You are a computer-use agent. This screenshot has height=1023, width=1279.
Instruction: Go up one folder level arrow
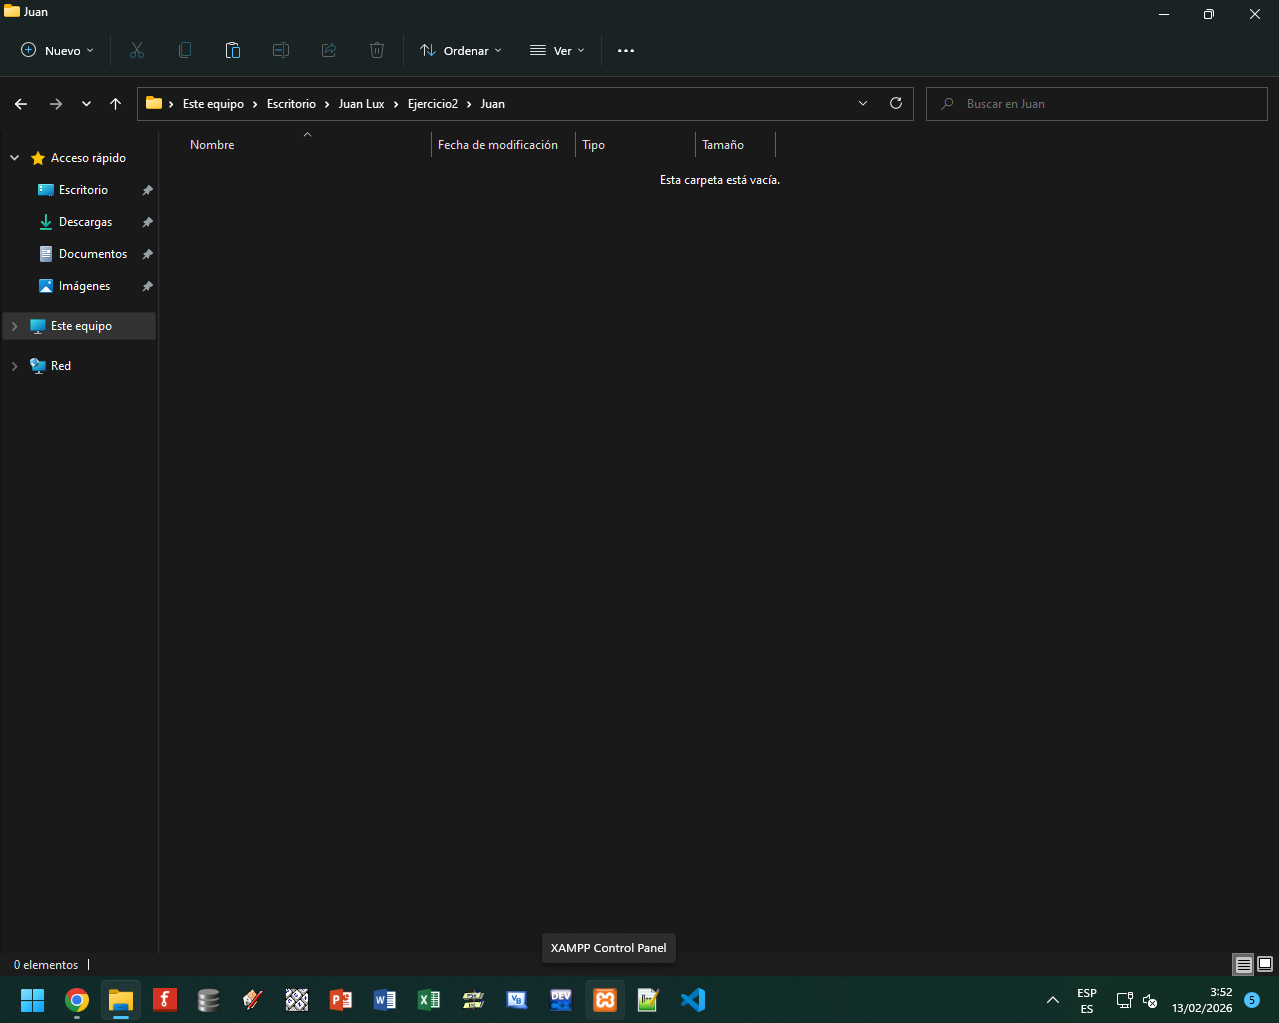116,104
